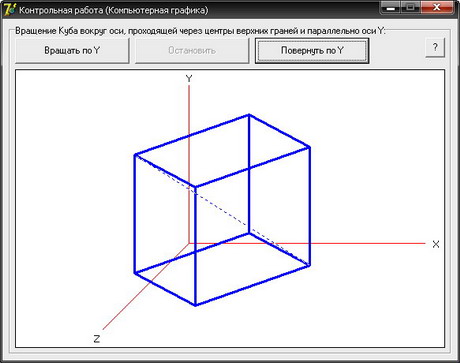
Task: Start rotation with the Вращать по Y button
Action: (72, 50)
